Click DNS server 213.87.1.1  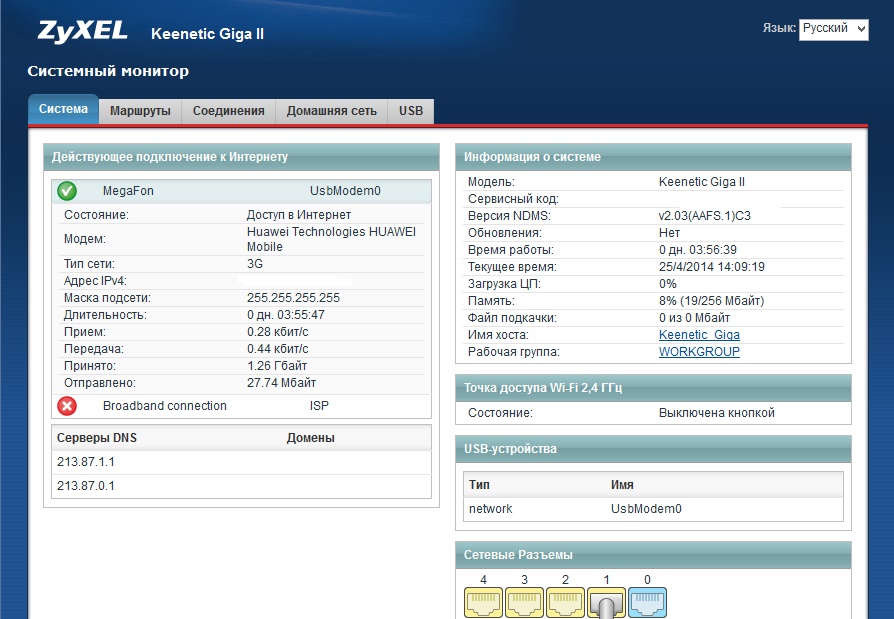click(86, 462)
